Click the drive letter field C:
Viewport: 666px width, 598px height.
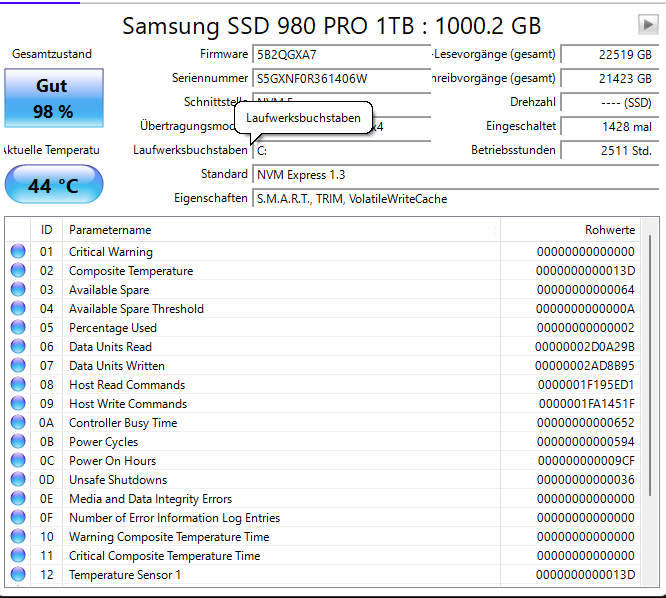pos(341,151)
